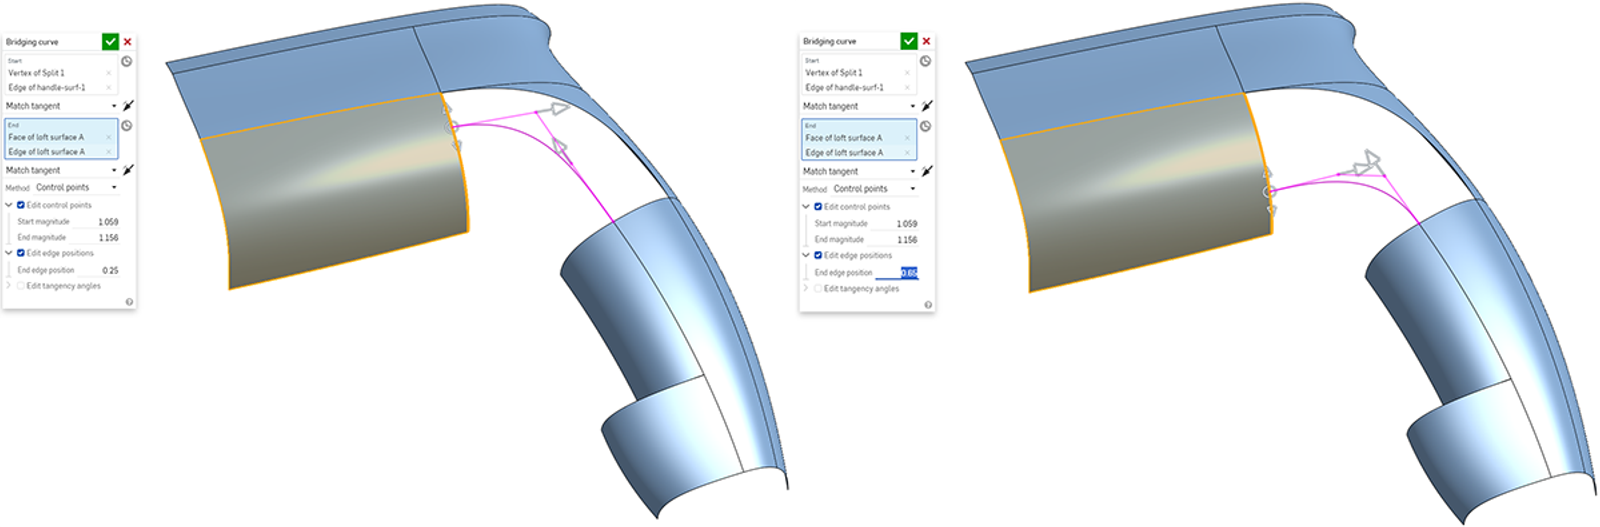Screen dimensions: 1600x527
Task: Expand Edit tangency angles section, left dialog
Action: point(9,286)
